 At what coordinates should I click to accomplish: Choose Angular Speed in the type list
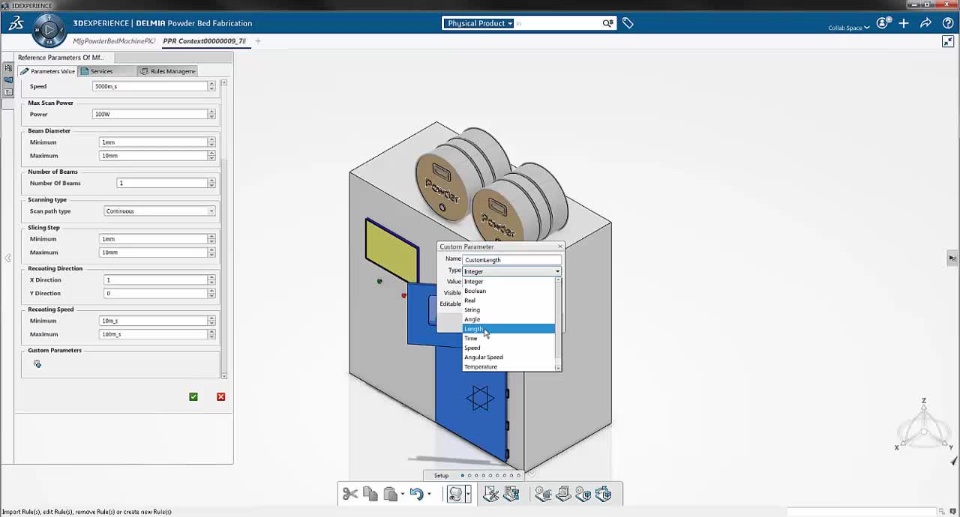click(508, 357)
